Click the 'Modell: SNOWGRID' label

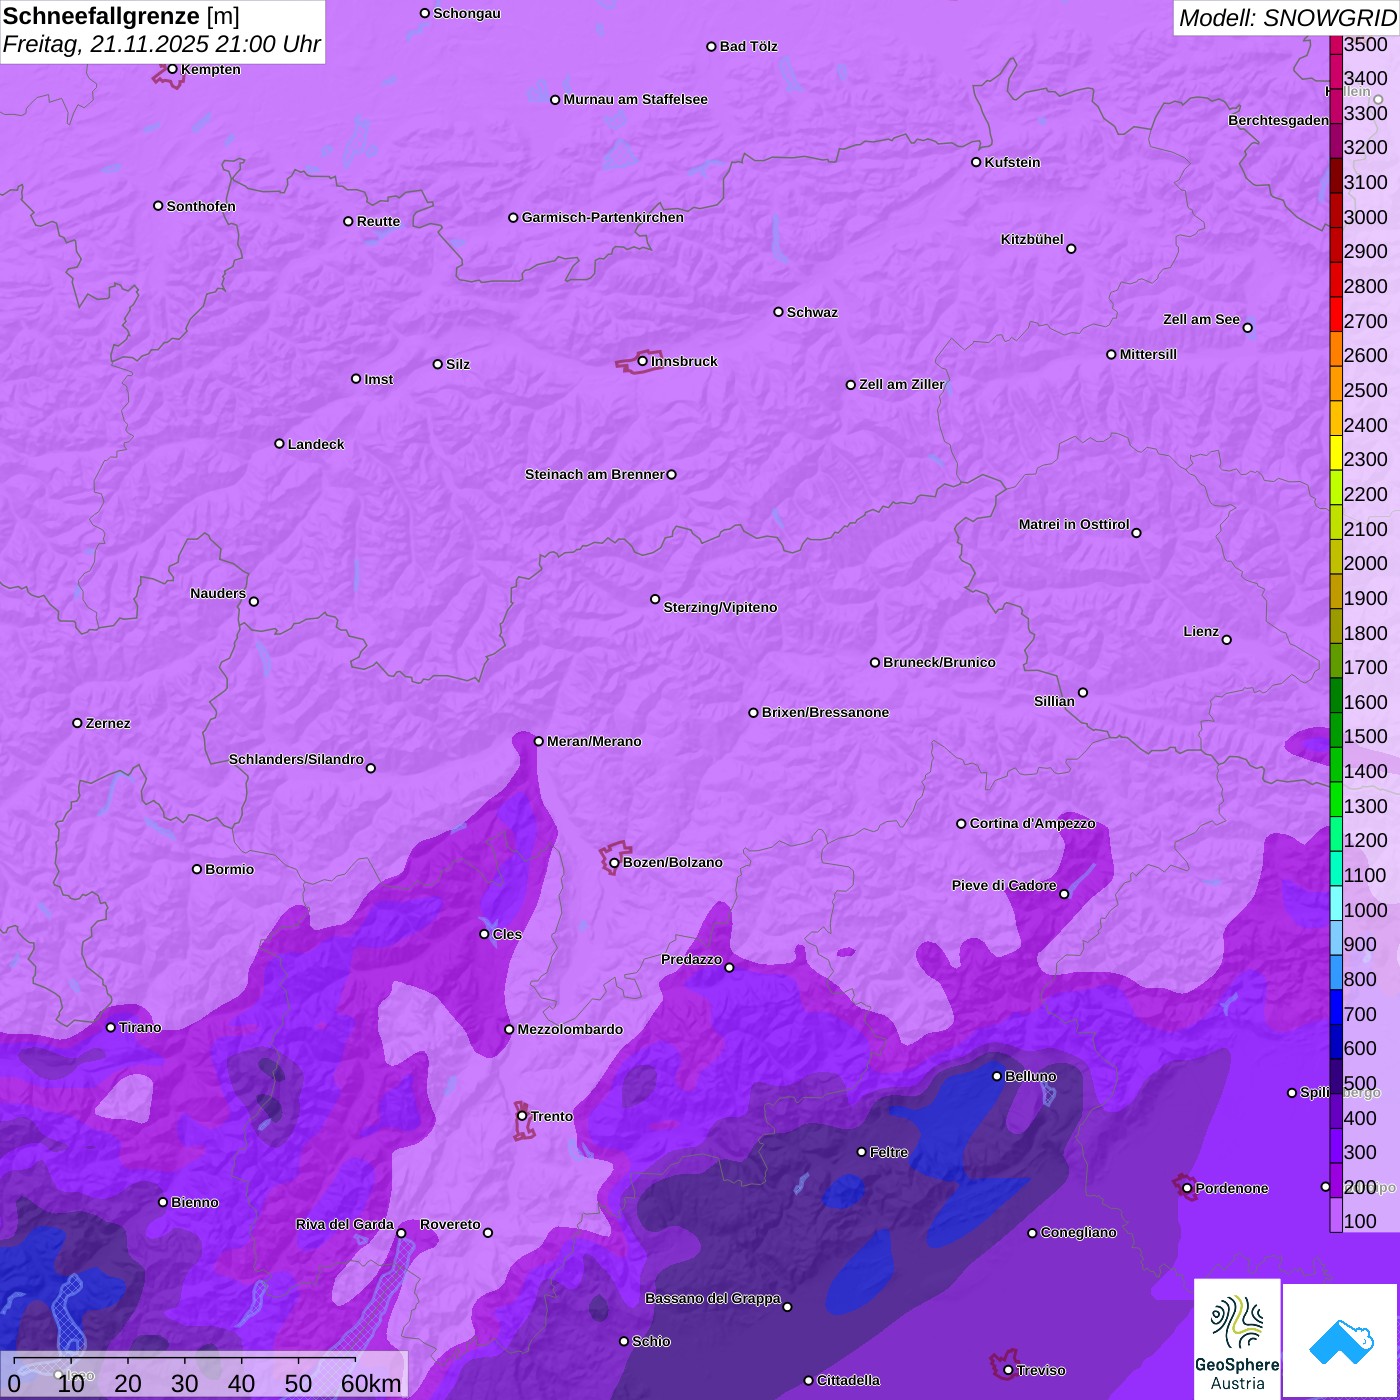pyautogui.click(x=1287, y=17)
